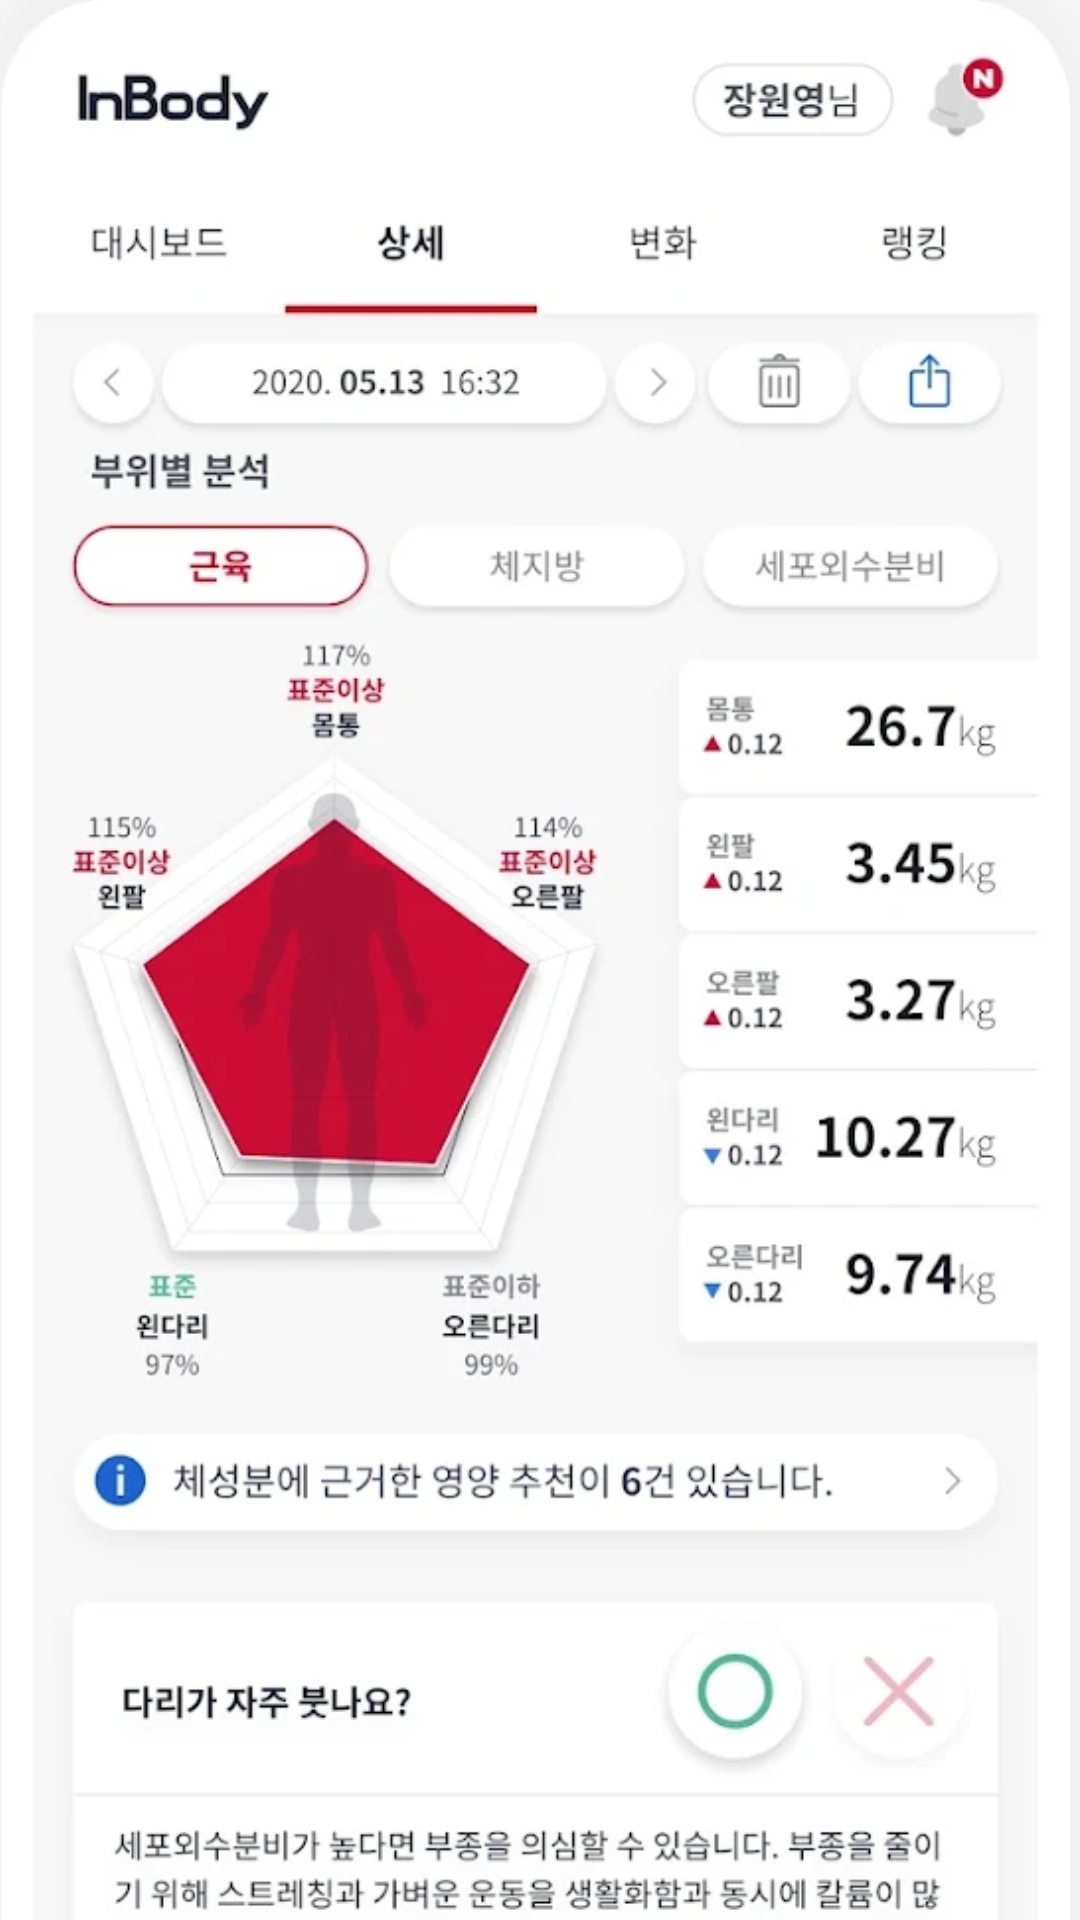This screenshot has width=1080, height=1920.
Task: Expand nutrition recommendations chevron
Action: click(952, 1480)
